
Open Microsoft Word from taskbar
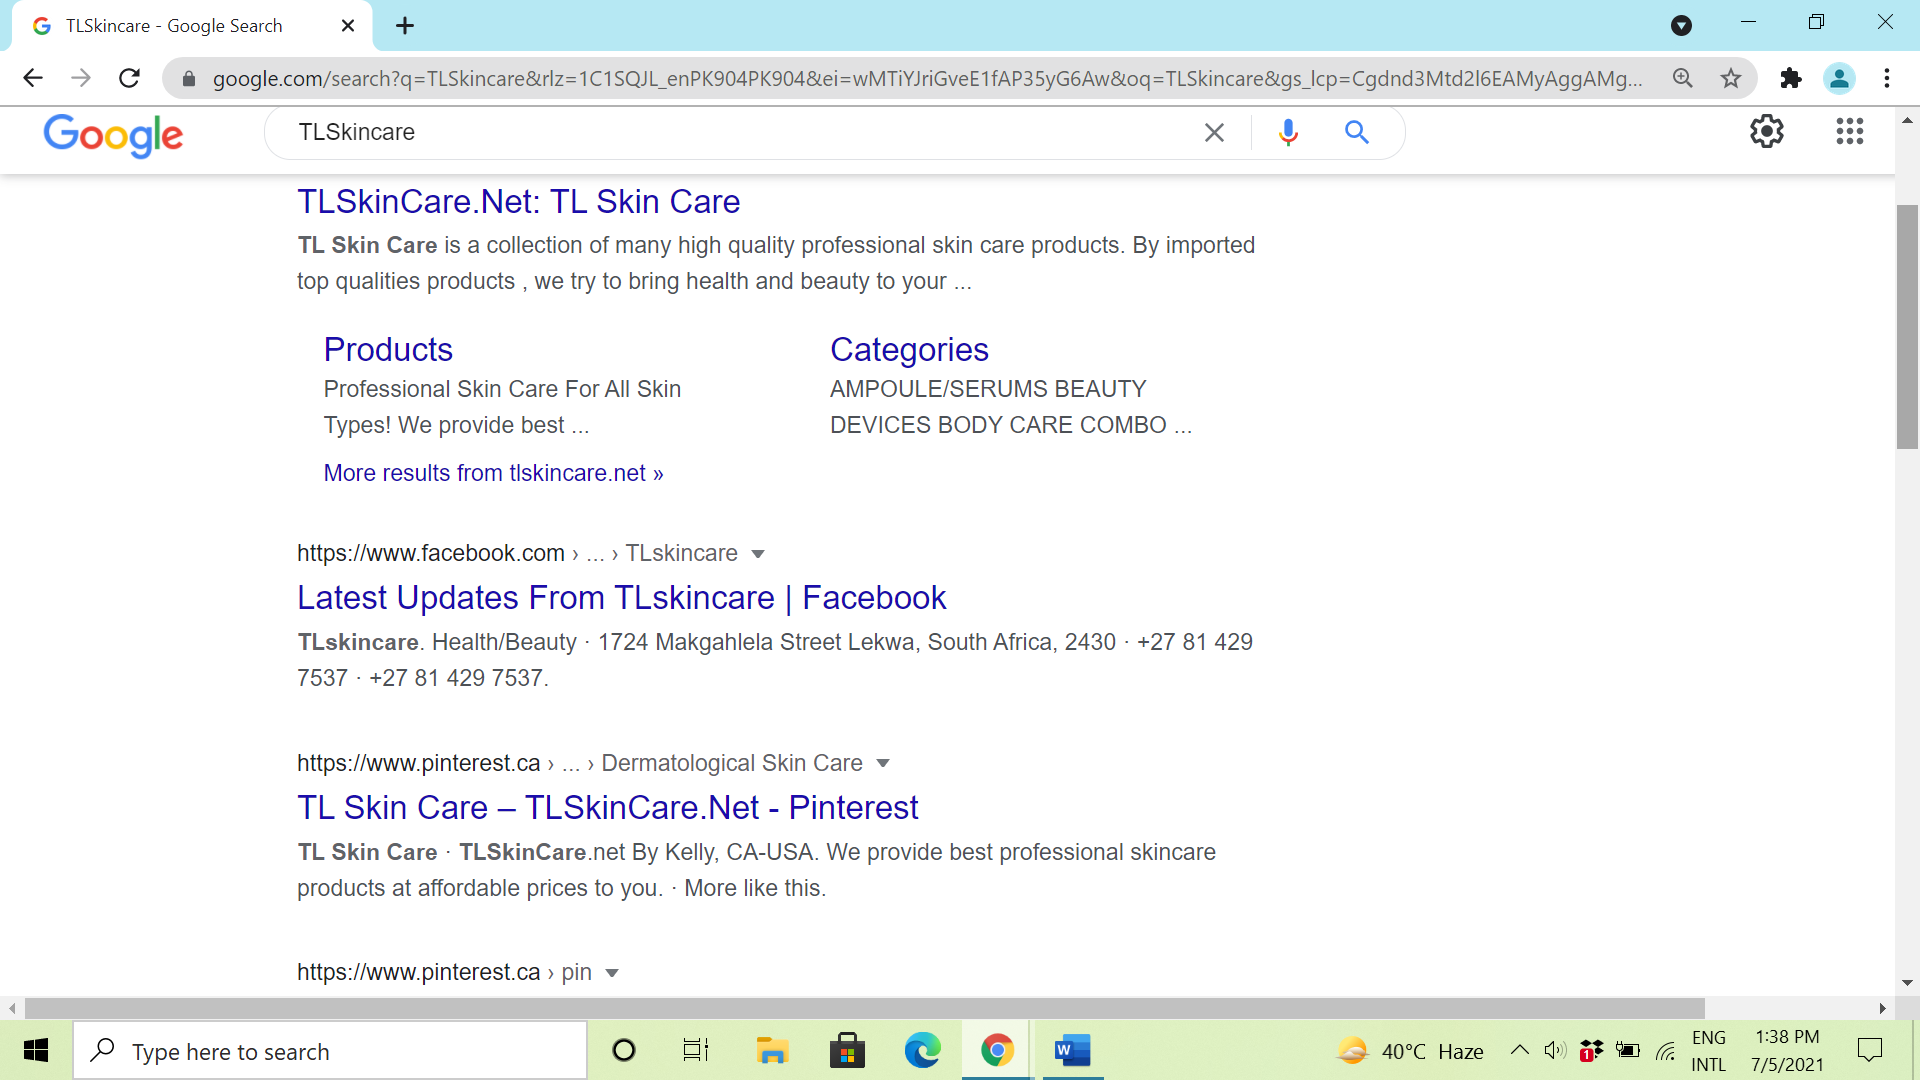(1071, 1050)
